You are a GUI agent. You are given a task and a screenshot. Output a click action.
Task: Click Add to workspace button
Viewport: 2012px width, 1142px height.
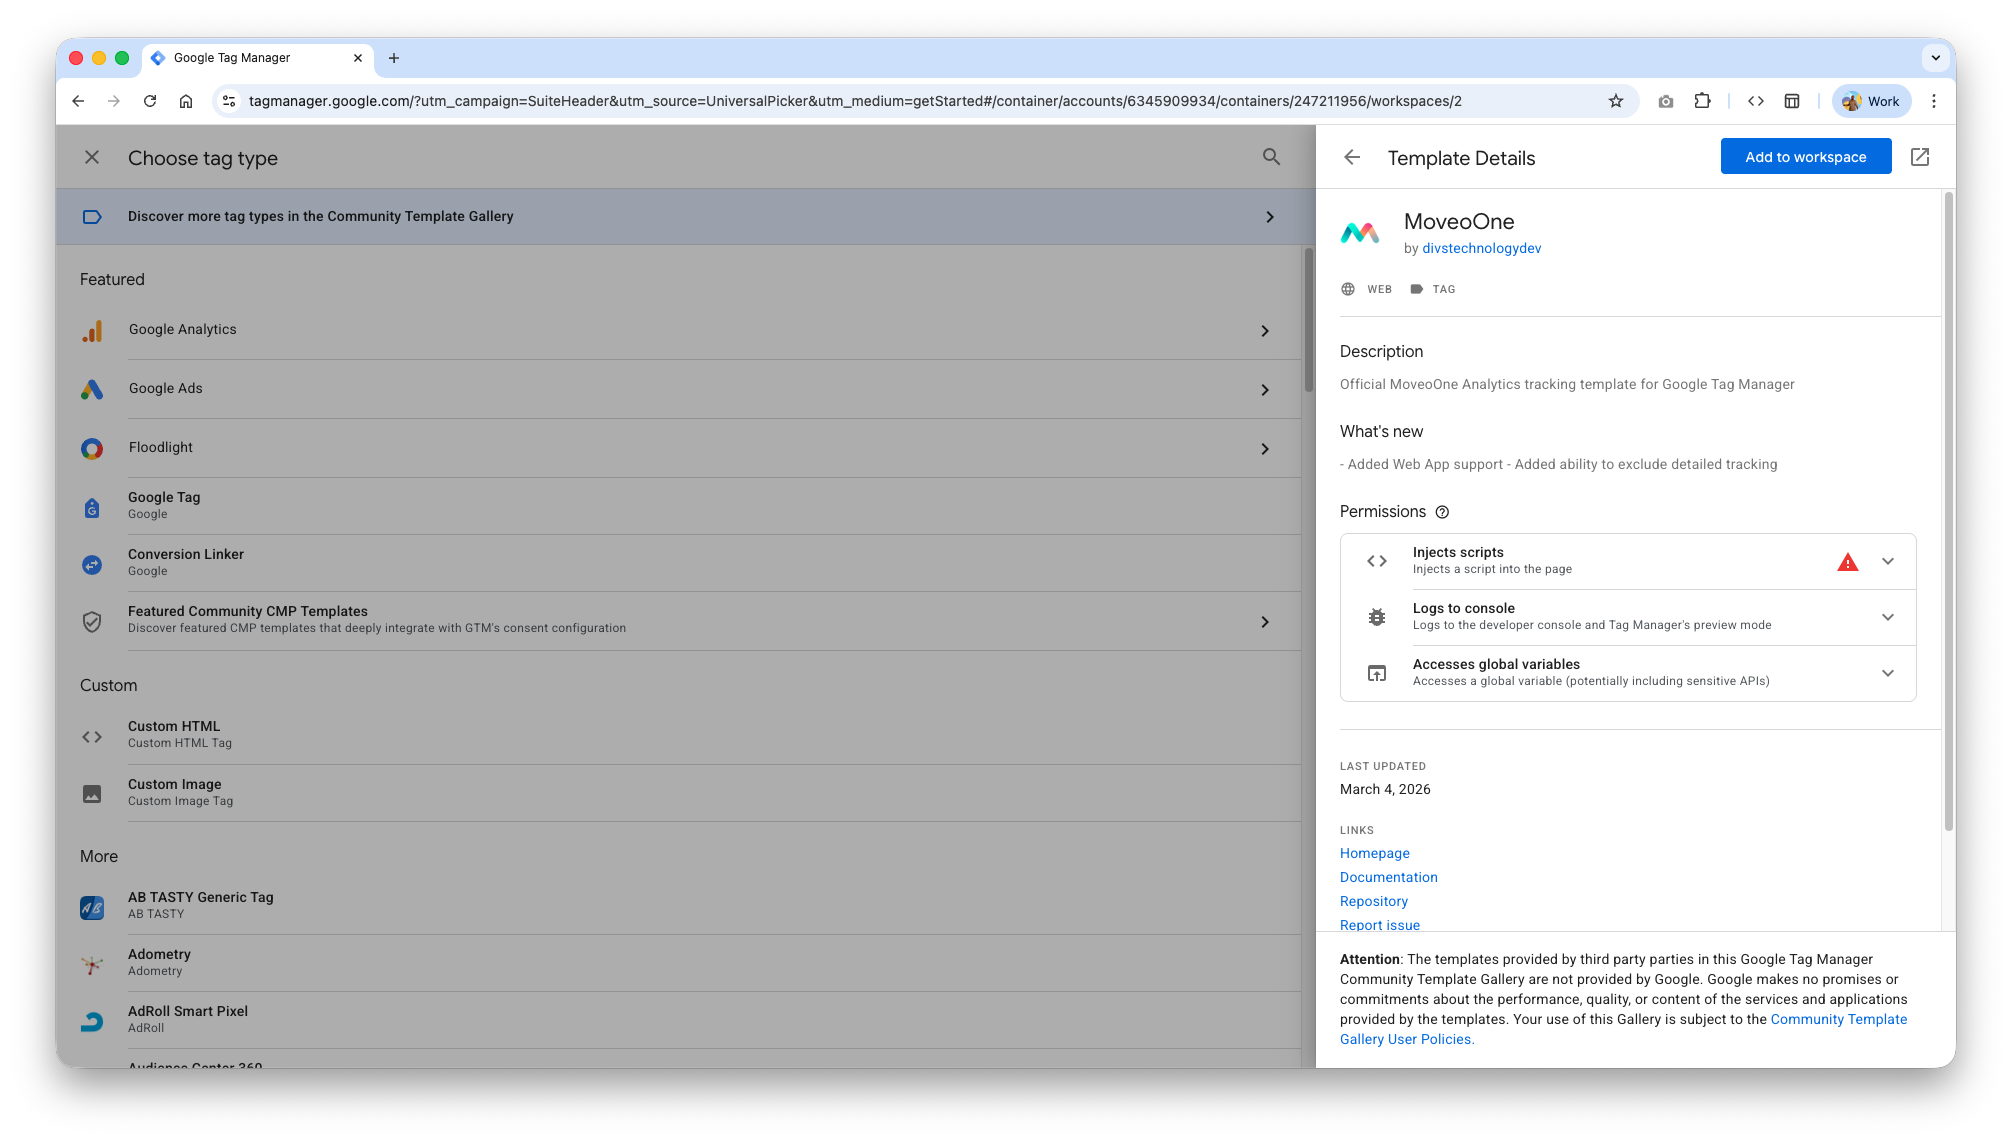[x=1805, y=157]
